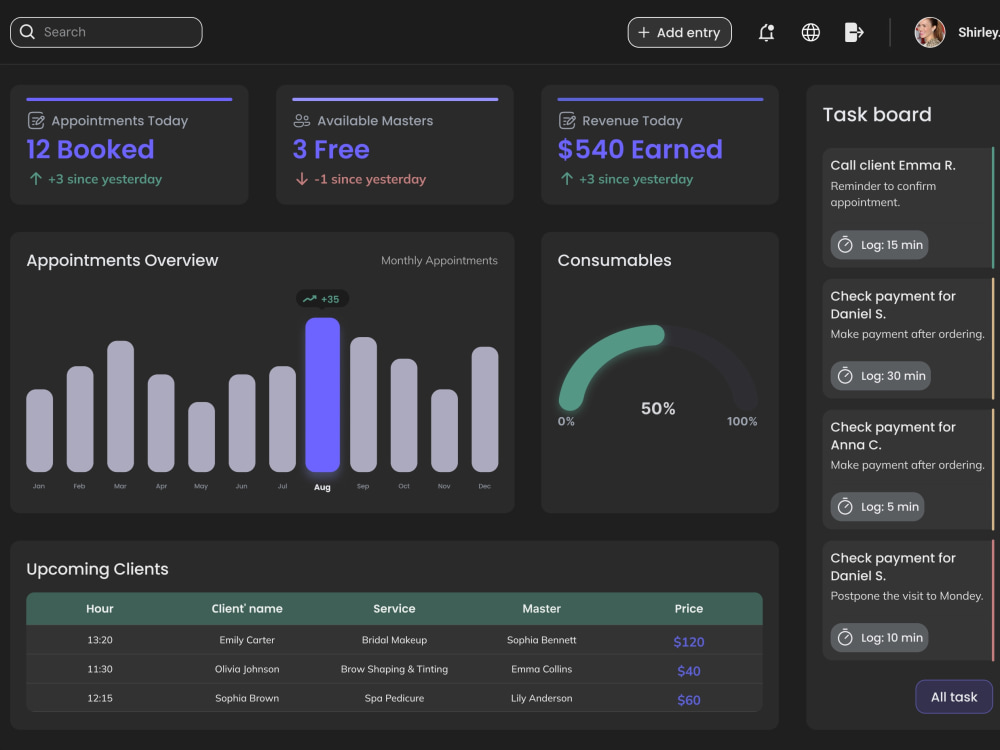
Task: Open the Call client Emma R. task
Action: (x=908, y=208)
